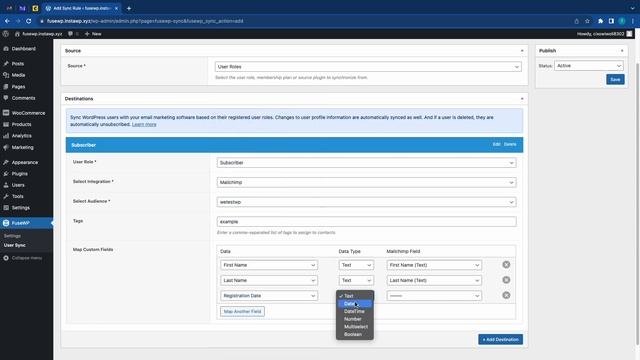Open FuseWP Settings submenu link

click(x=12, y=236)
